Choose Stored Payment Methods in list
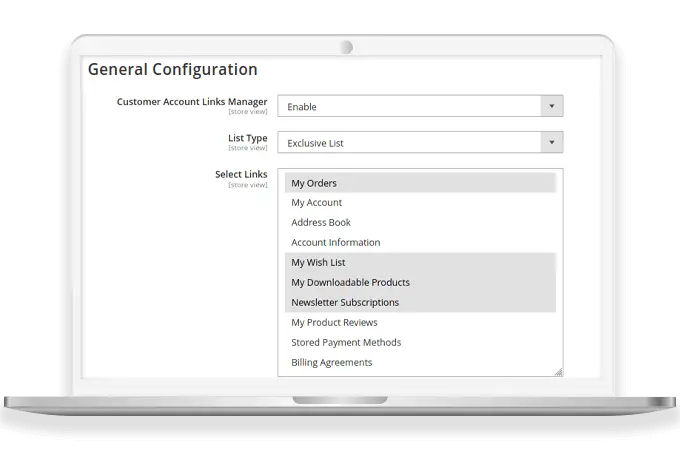This screenshot has height=450, width=680. click(x=346, y=343)
